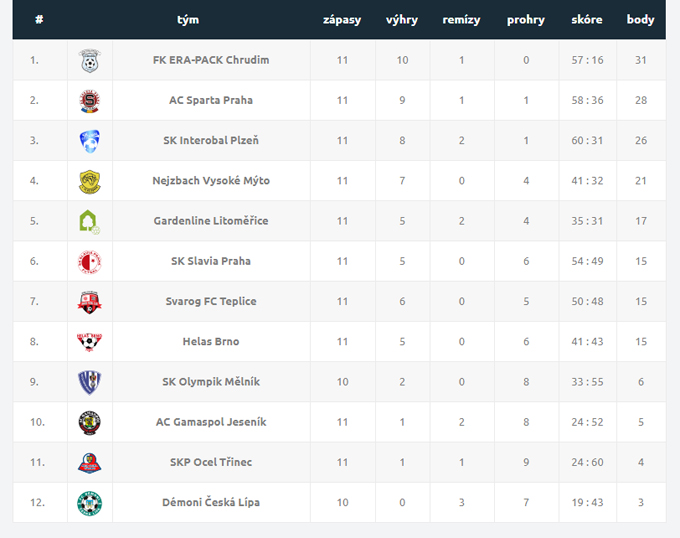Image resolution: width=680 pixels, height=538 pixels.
Task: Click the Nejzbach Vysoké Mýto logo
Action: pyautogui.click(x=90, y=181)
